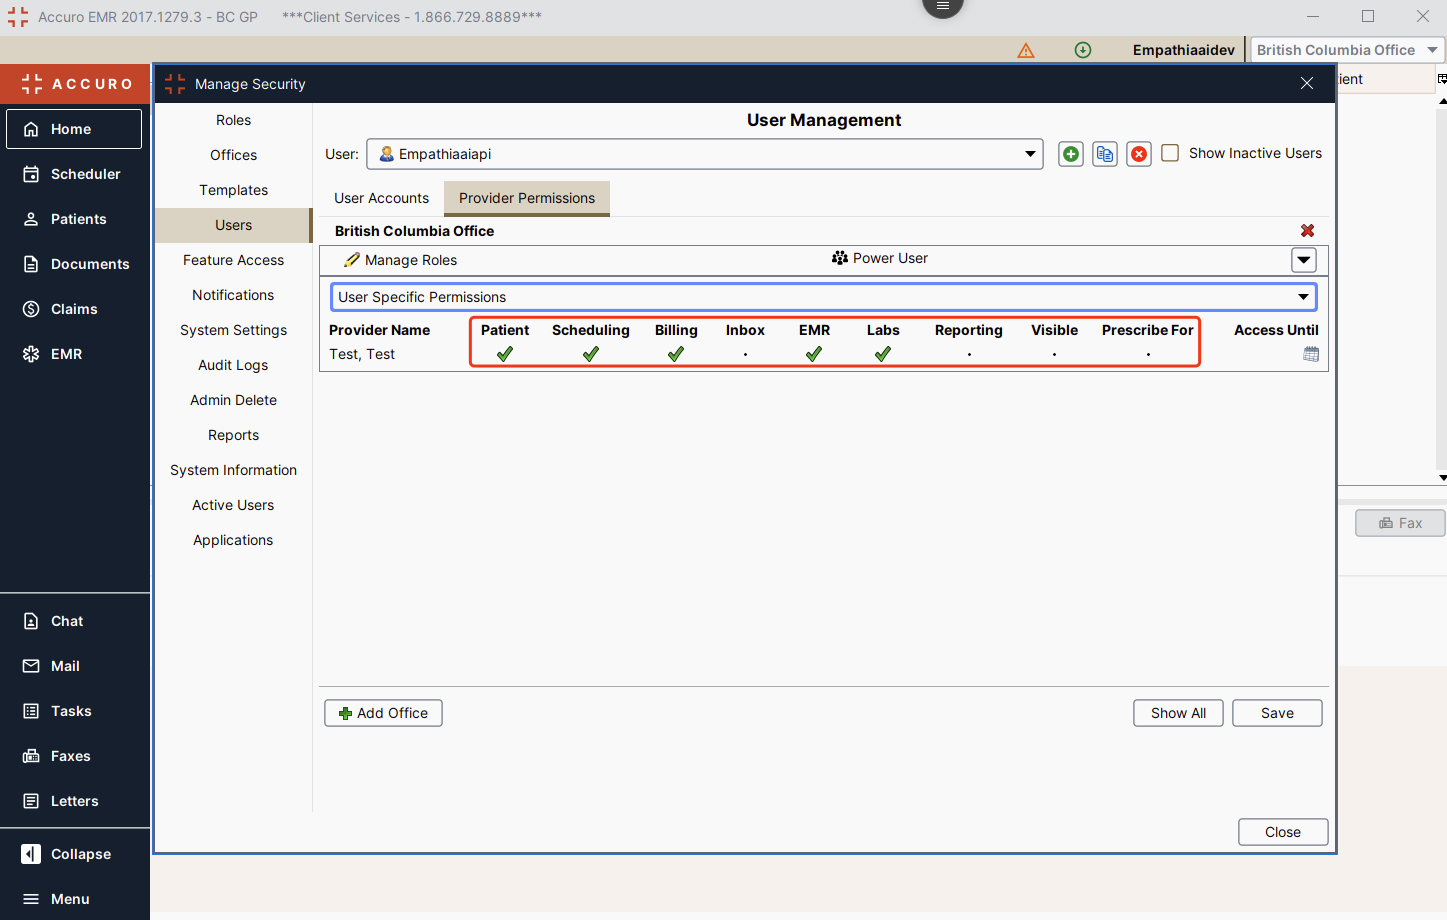Open the Scheduler module
This screenshot has height=920, width=1447.
pyautogui.click(x=74, y=174)
